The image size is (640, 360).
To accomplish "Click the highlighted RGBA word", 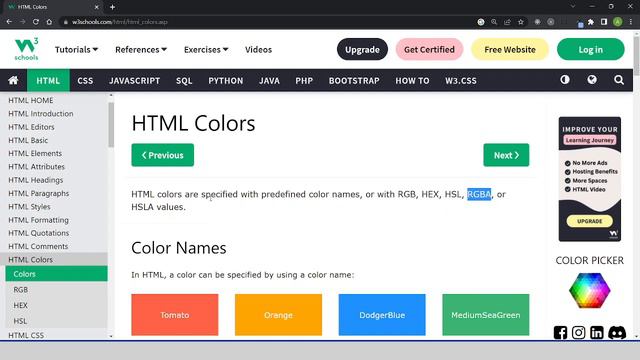I will [479, 194].
